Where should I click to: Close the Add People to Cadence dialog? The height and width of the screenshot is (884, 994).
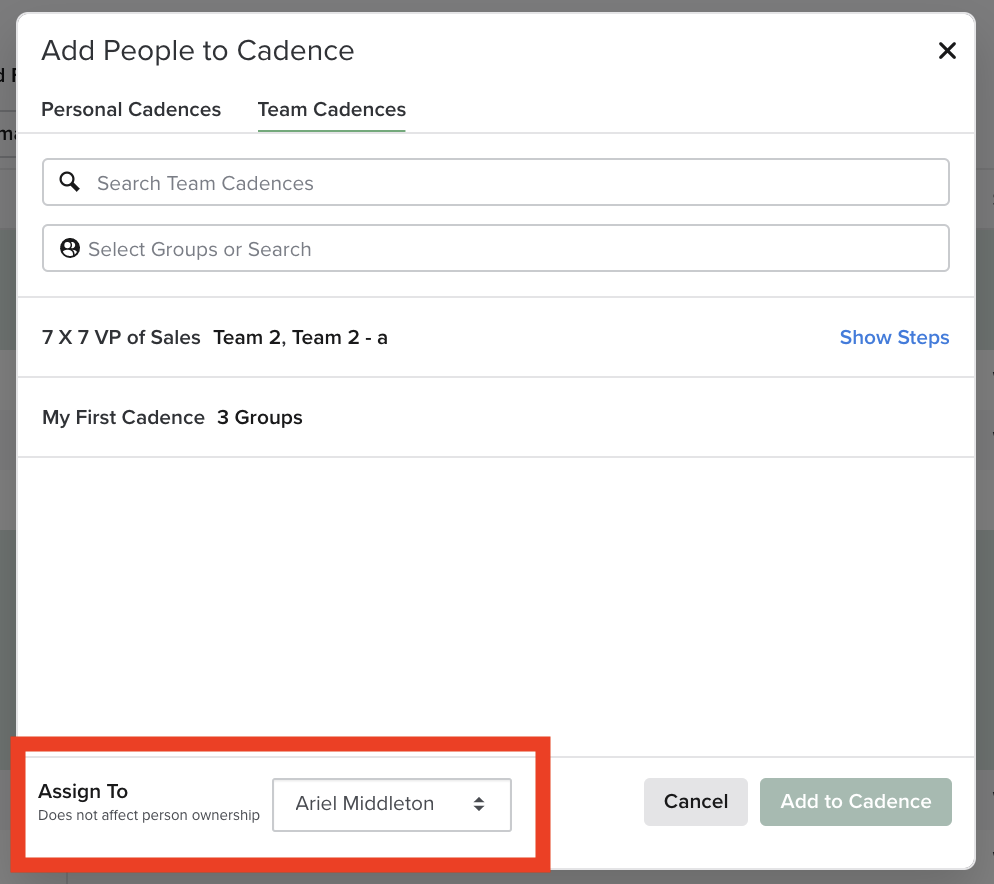[x=947, y=51]
